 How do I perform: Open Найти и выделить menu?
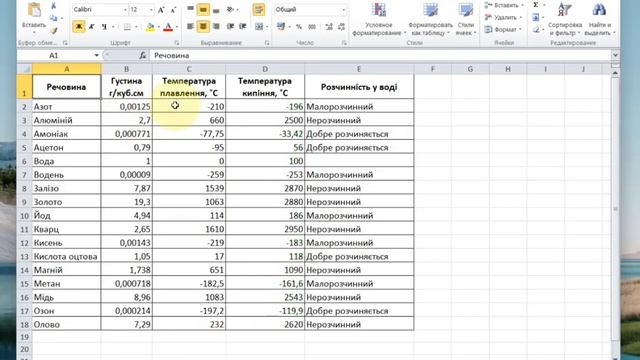point(600,19)
